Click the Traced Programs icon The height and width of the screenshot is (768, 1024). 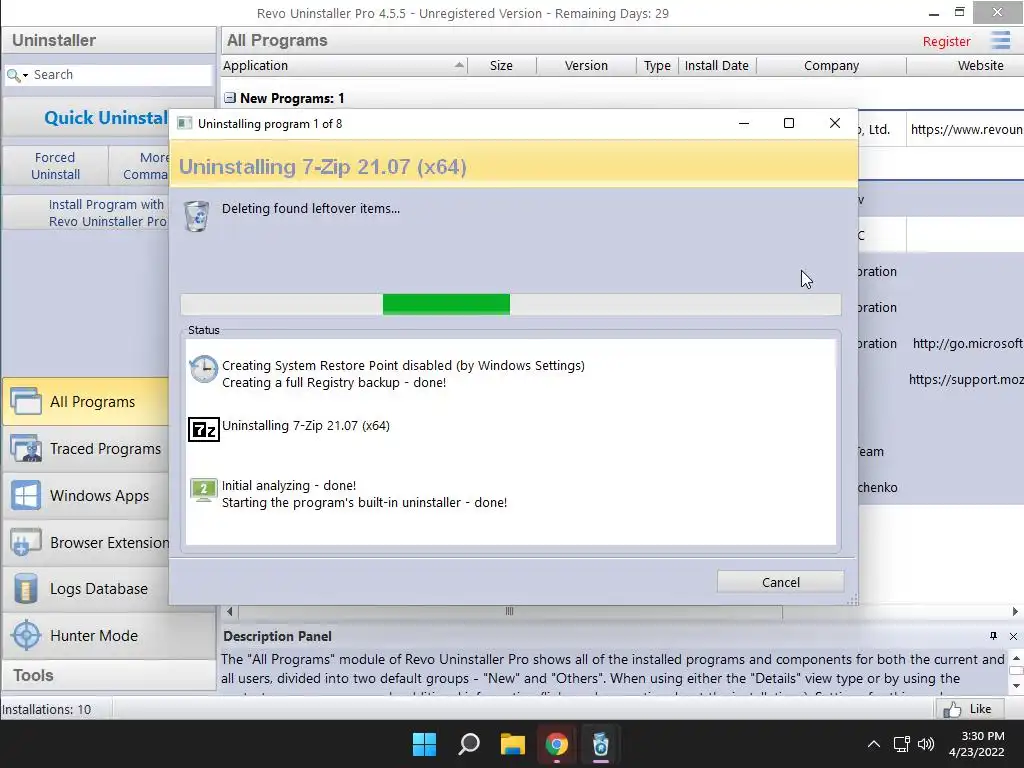pos(26,449)
